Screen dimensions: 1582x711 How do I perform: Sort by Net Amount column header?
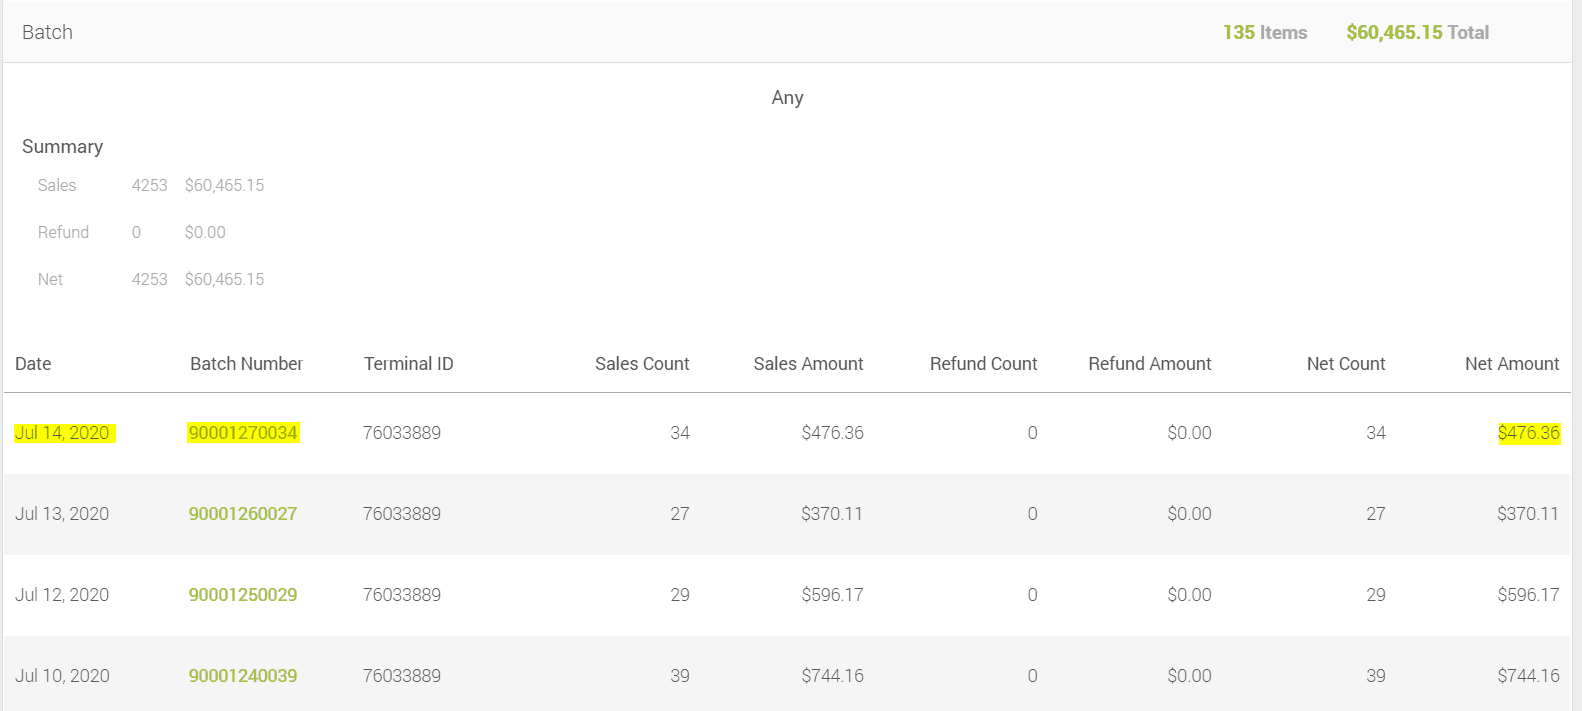[x=1512, y=364]
